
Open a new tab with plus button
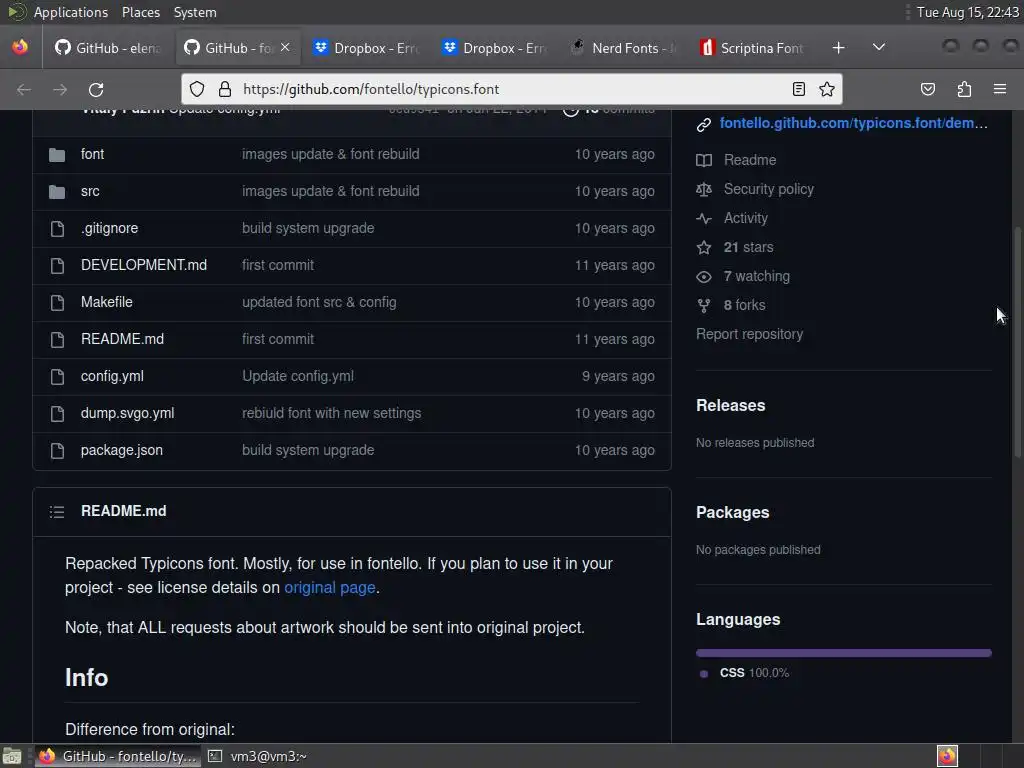coord(839,48)
